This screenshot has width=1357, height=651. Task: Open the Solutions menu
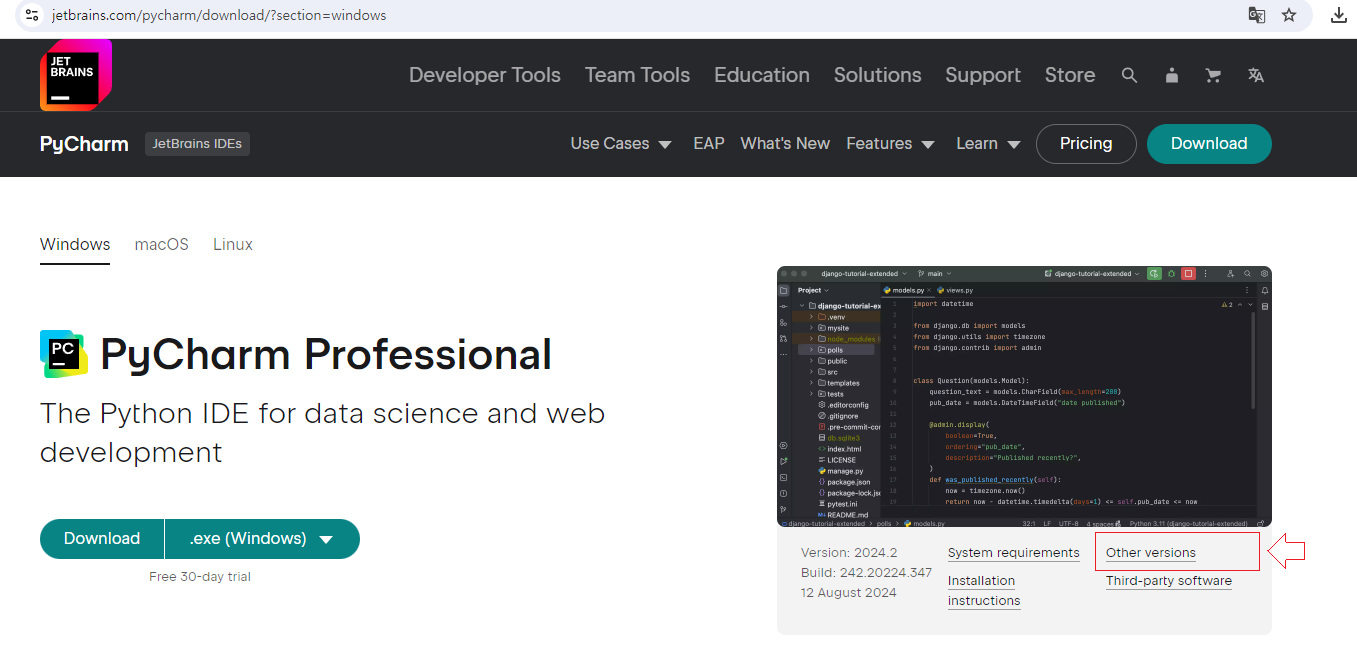pos(878,75)
